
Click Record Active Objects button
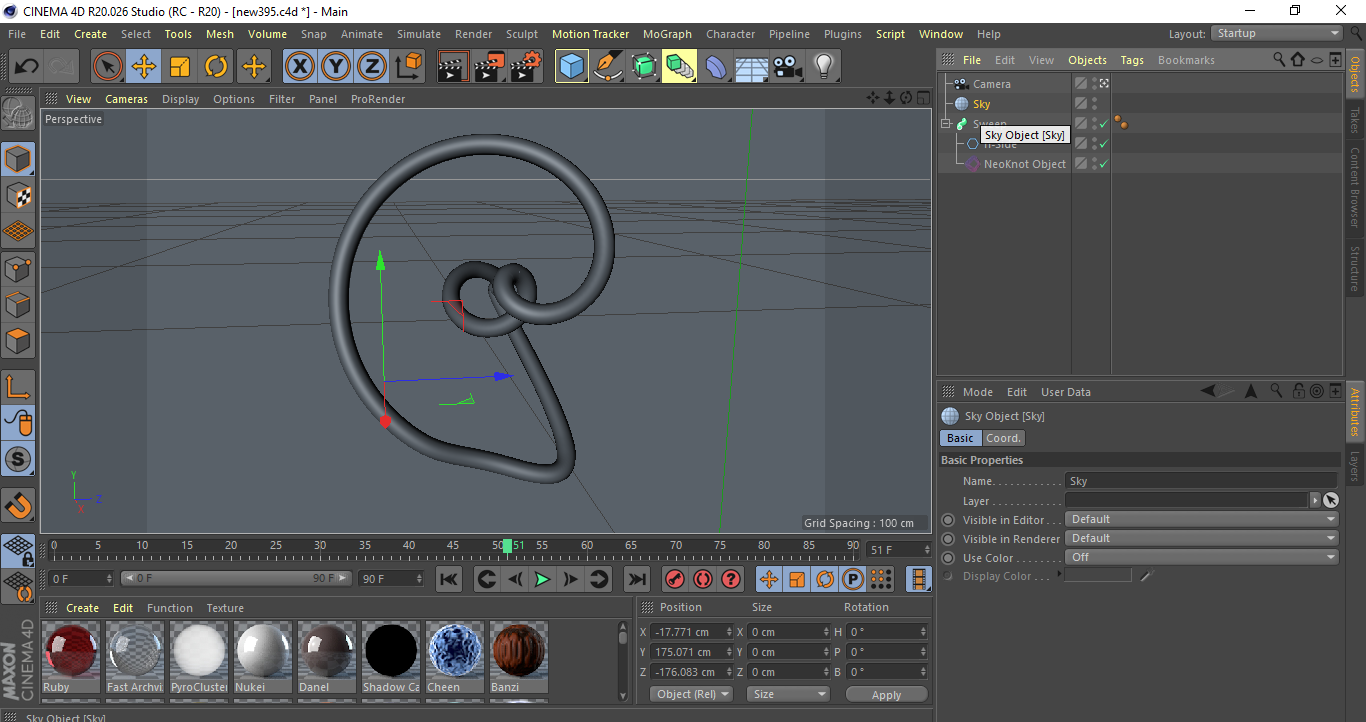point(675,579)
